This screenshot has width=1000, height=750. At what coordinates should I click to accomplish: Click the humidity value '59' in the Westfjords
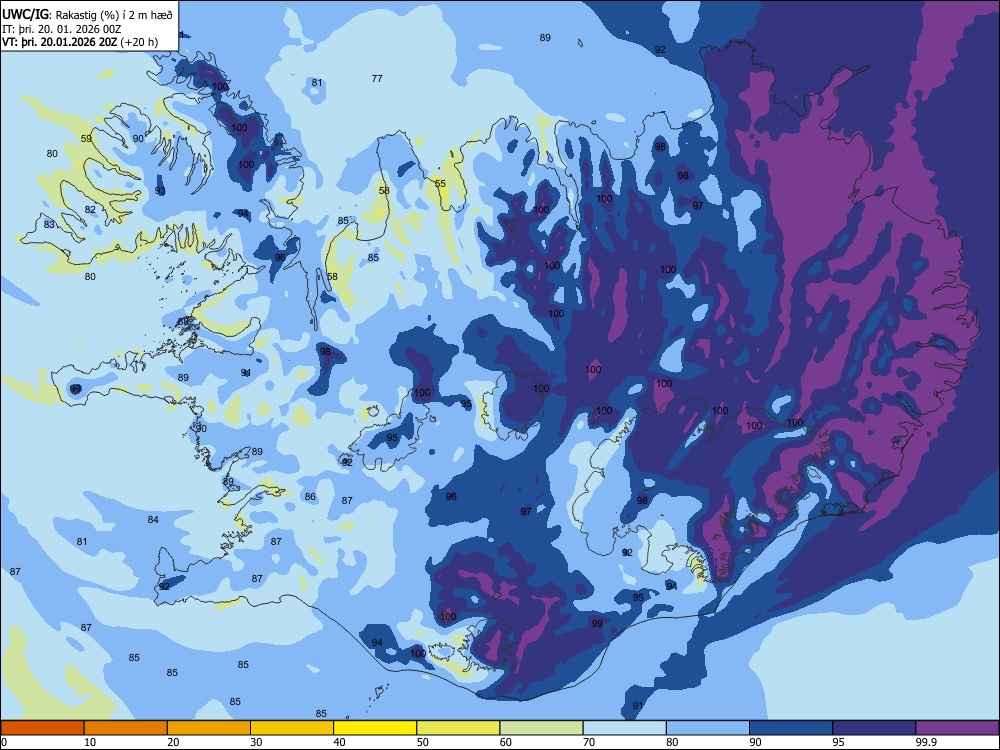coord(86,138)
